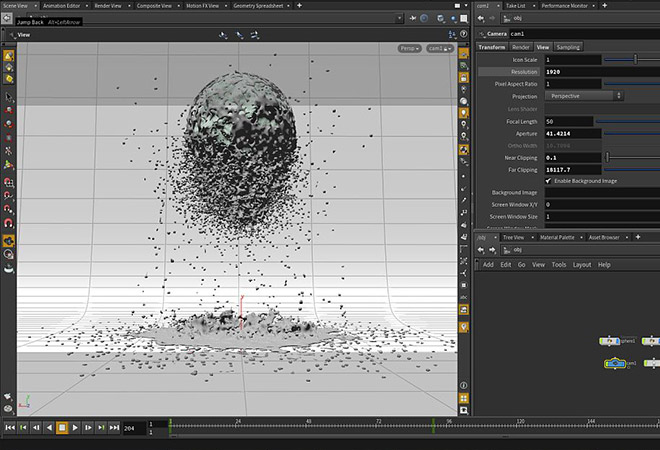Jump to first frame in the playbar
Image resolution: width=660 pixels, height=450 pixels.
[10, 428]
